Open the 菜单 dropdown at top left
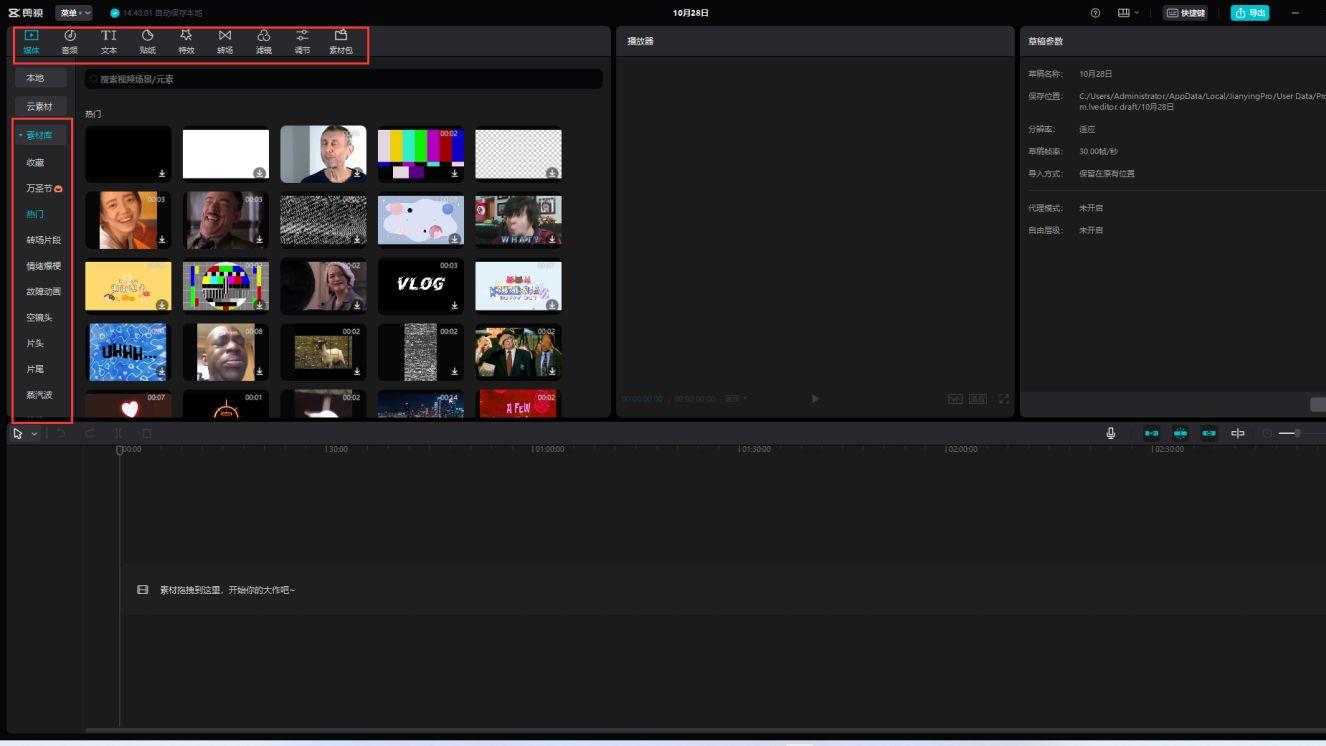The height and width of the screenshot is (746, 1326). [74, 13]
